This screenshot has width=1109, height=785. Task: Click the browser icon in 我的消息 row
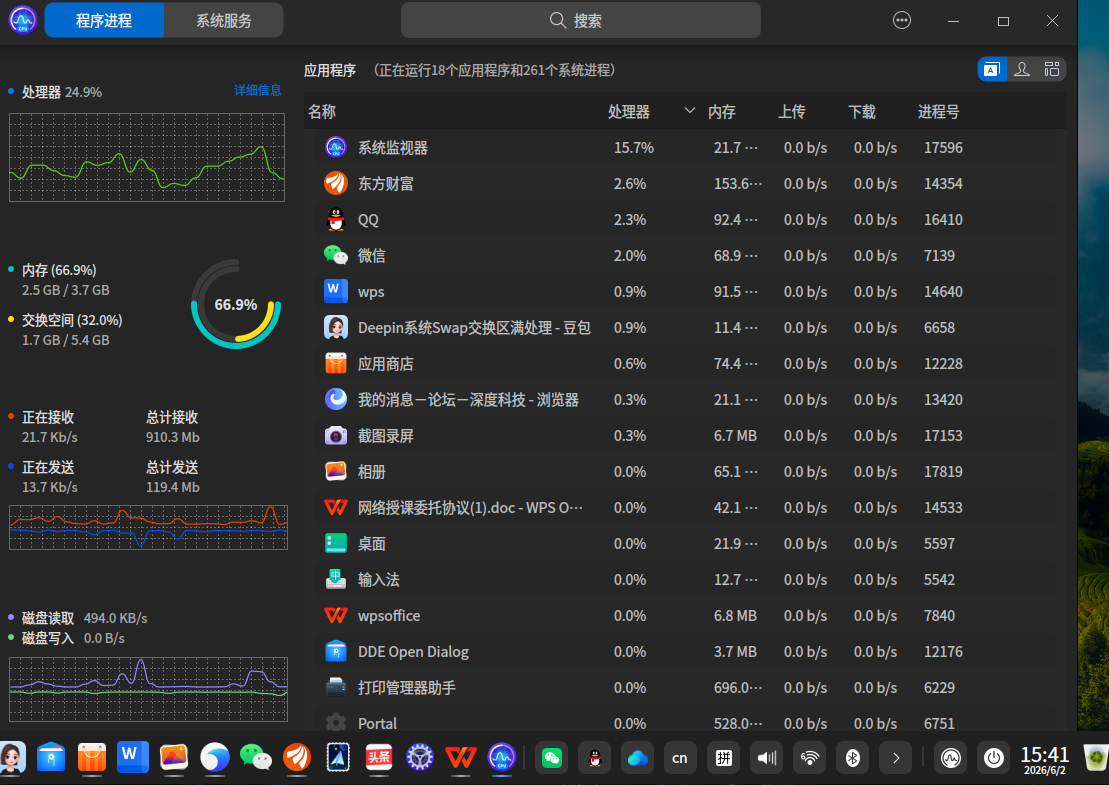(336, 400)
